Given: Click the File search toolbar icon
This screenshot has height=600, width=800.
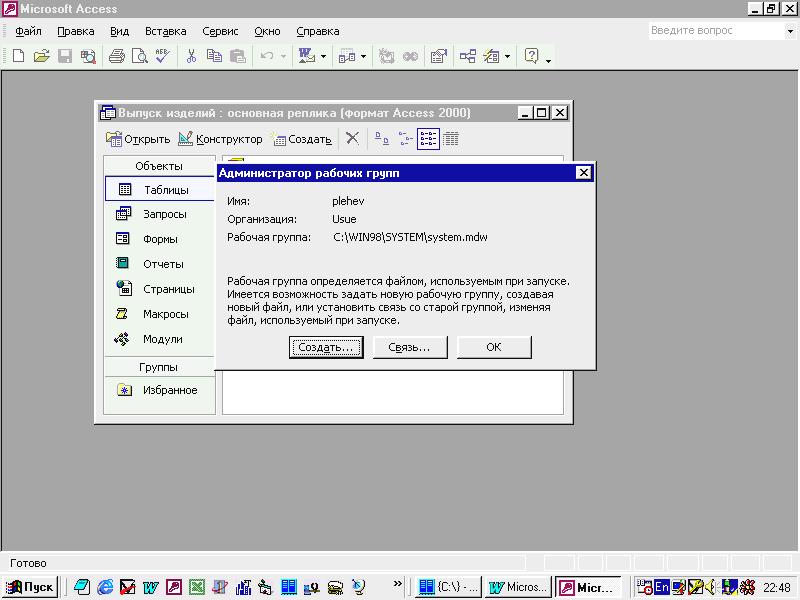Looking at the screenshot, I should coord(88,56).
